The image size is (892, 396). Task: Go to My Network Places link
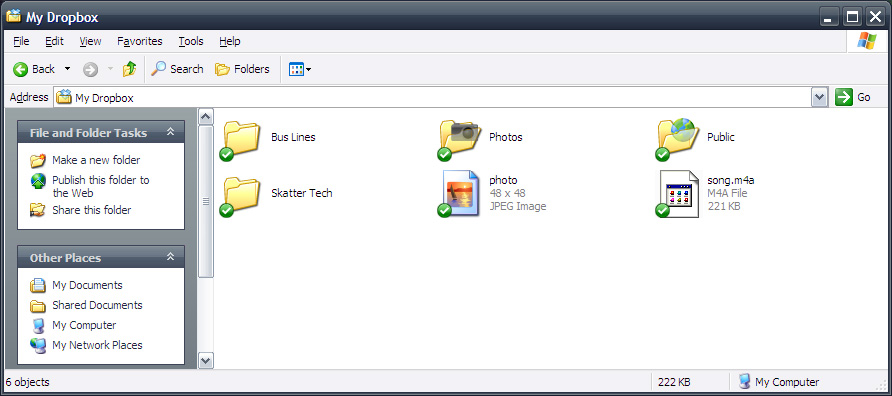point(97,345)
